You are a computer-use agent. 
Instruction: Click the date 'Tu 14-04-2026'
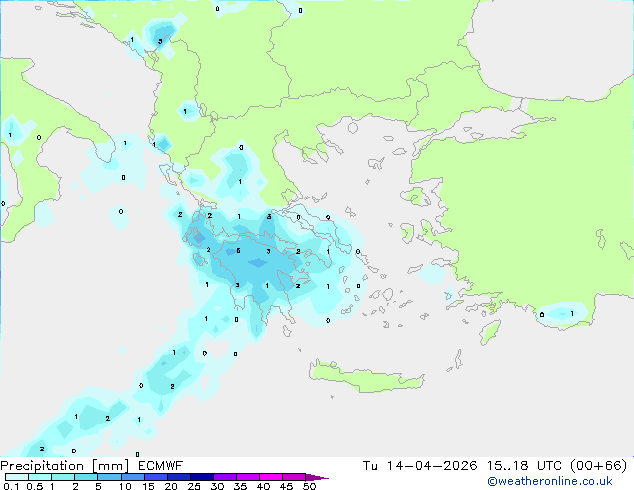coord(420,466)
